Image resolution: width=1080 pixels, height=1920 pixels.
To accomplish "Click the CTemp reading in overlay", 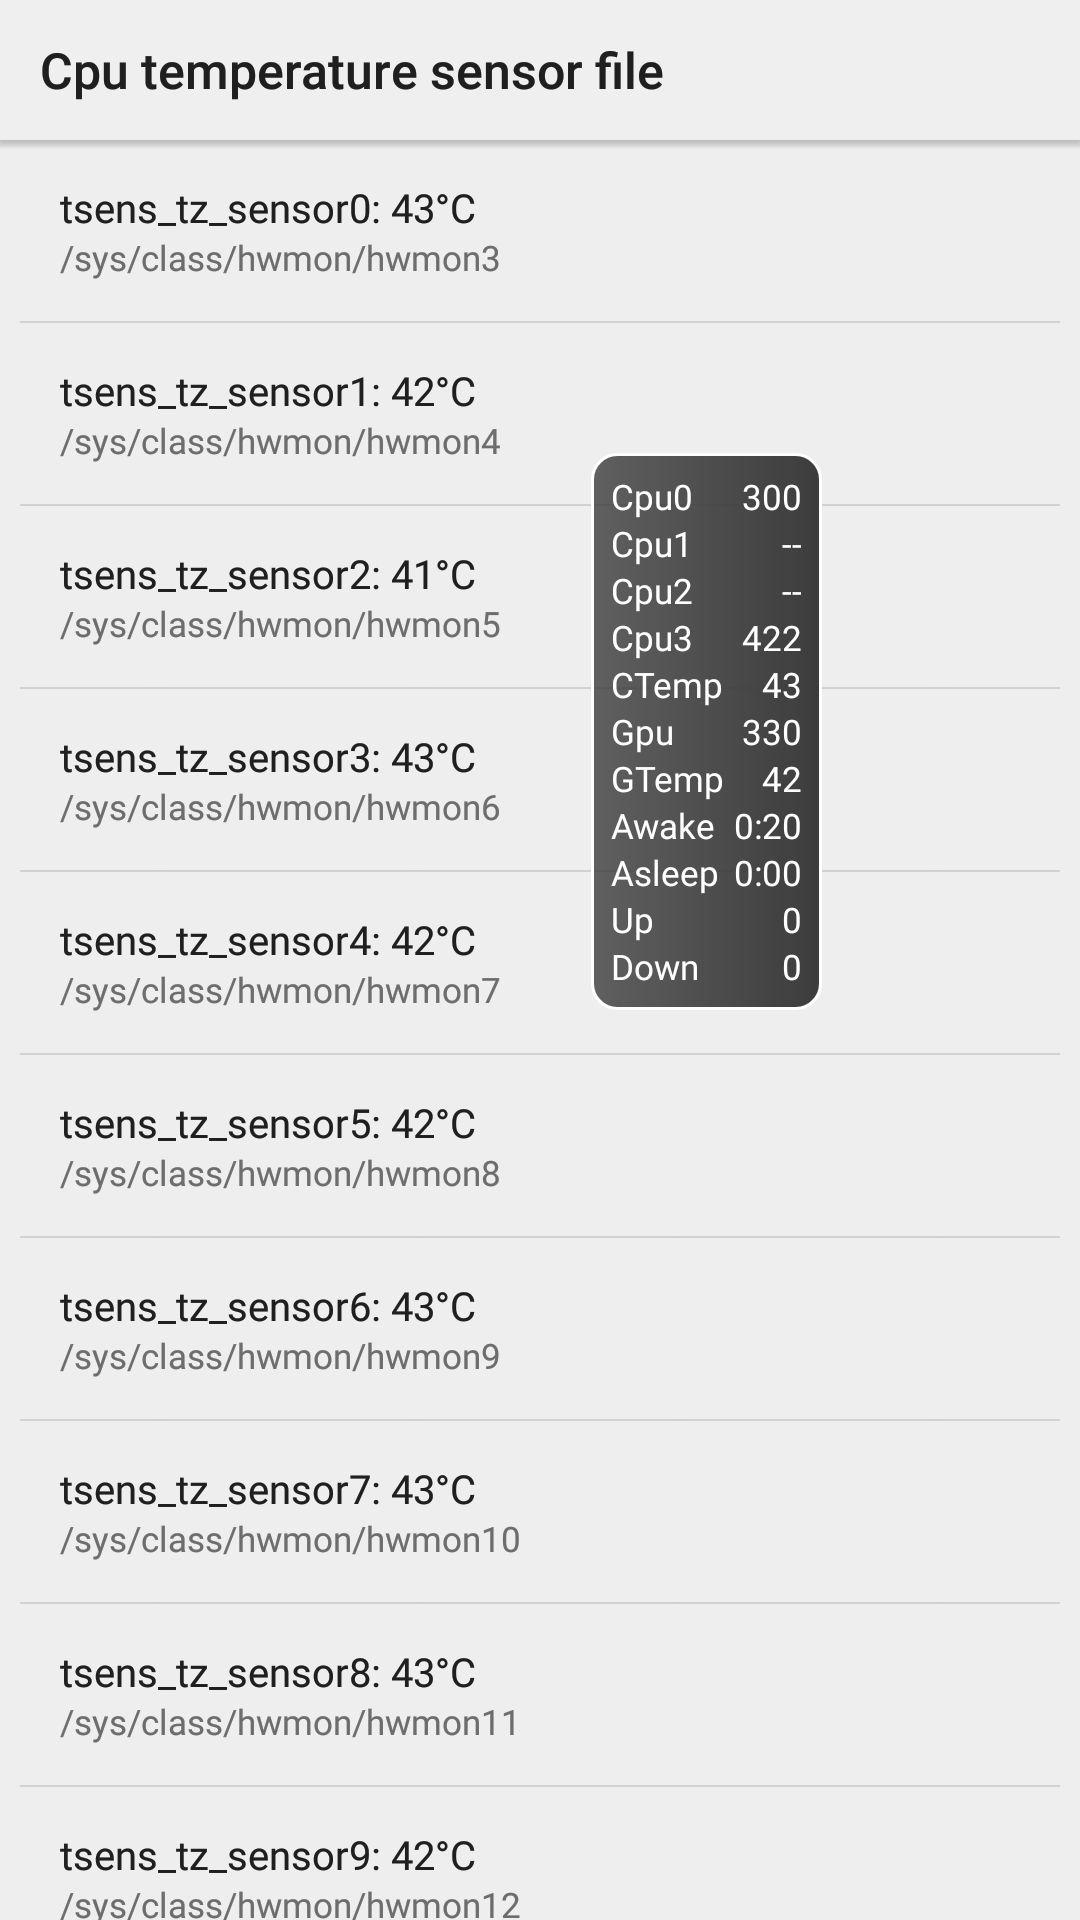I will pyautogui.click(x=706, y=686).
